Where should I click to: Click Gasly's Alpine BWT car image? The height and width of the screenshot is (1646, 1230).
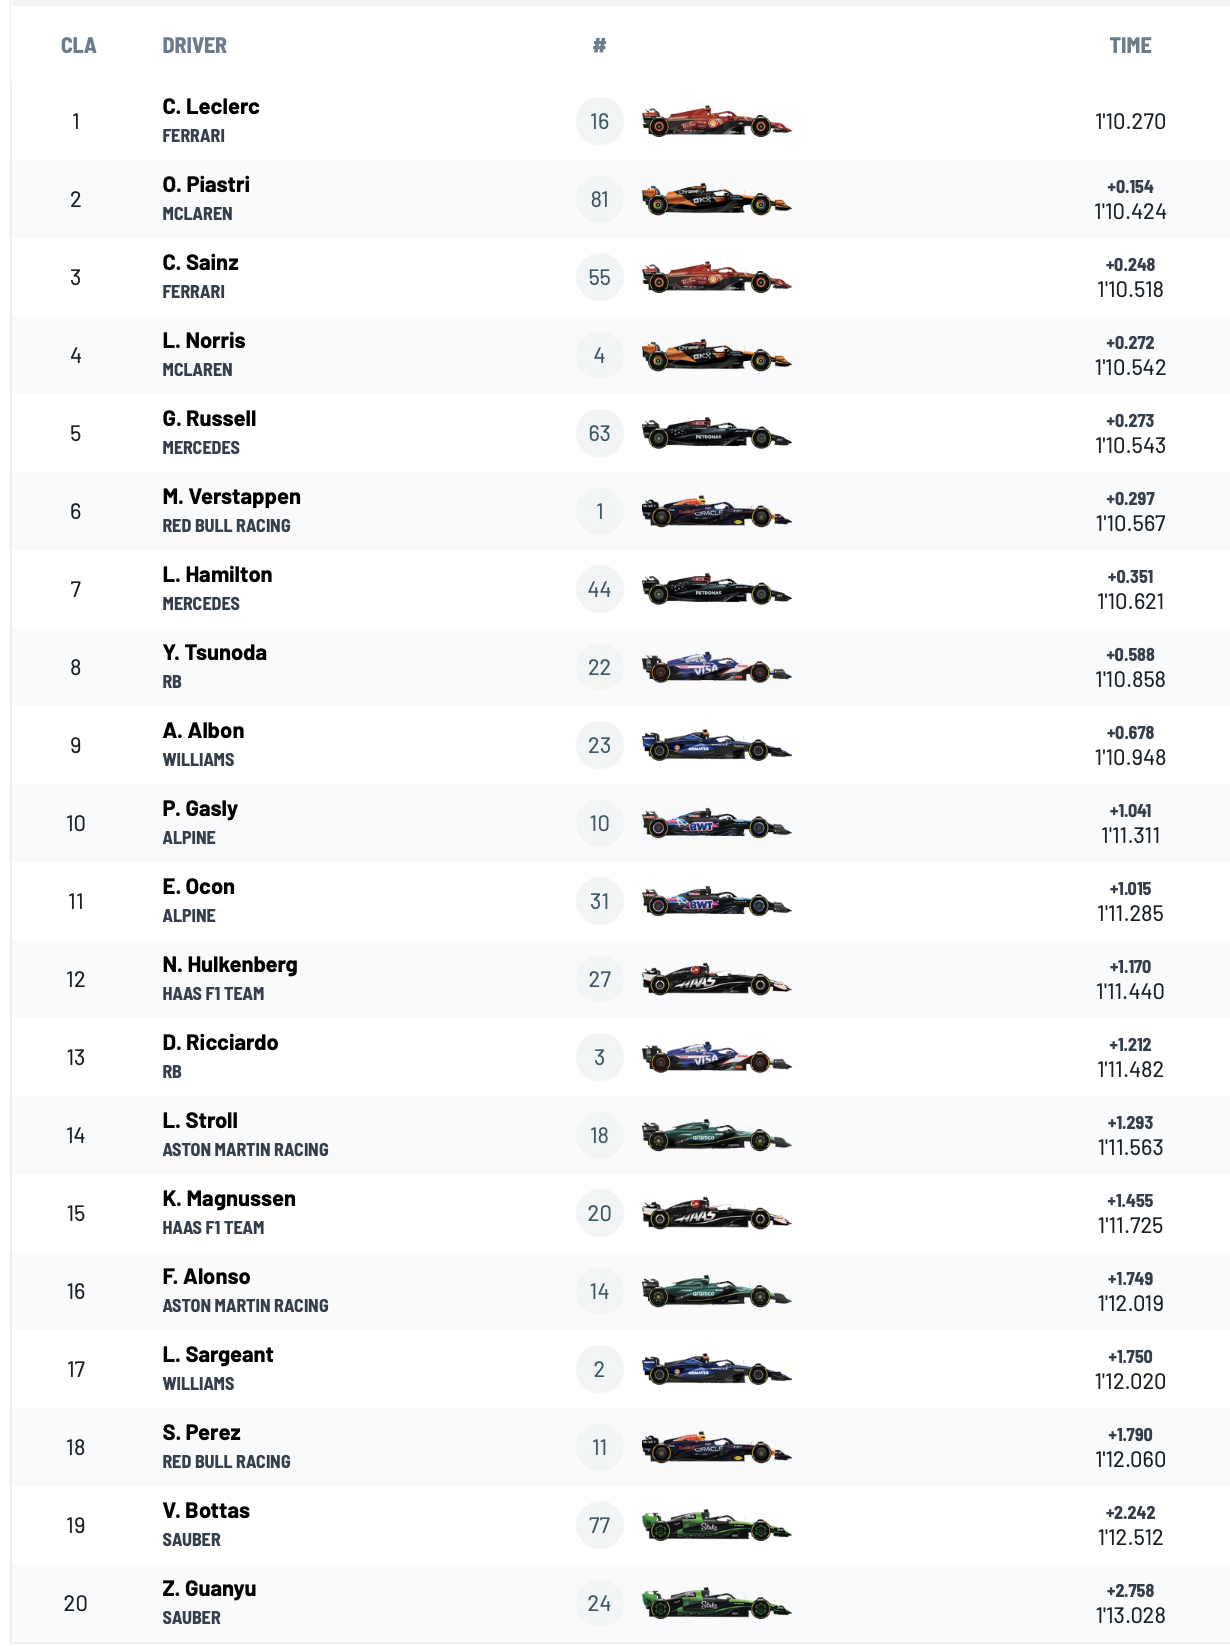716,823
